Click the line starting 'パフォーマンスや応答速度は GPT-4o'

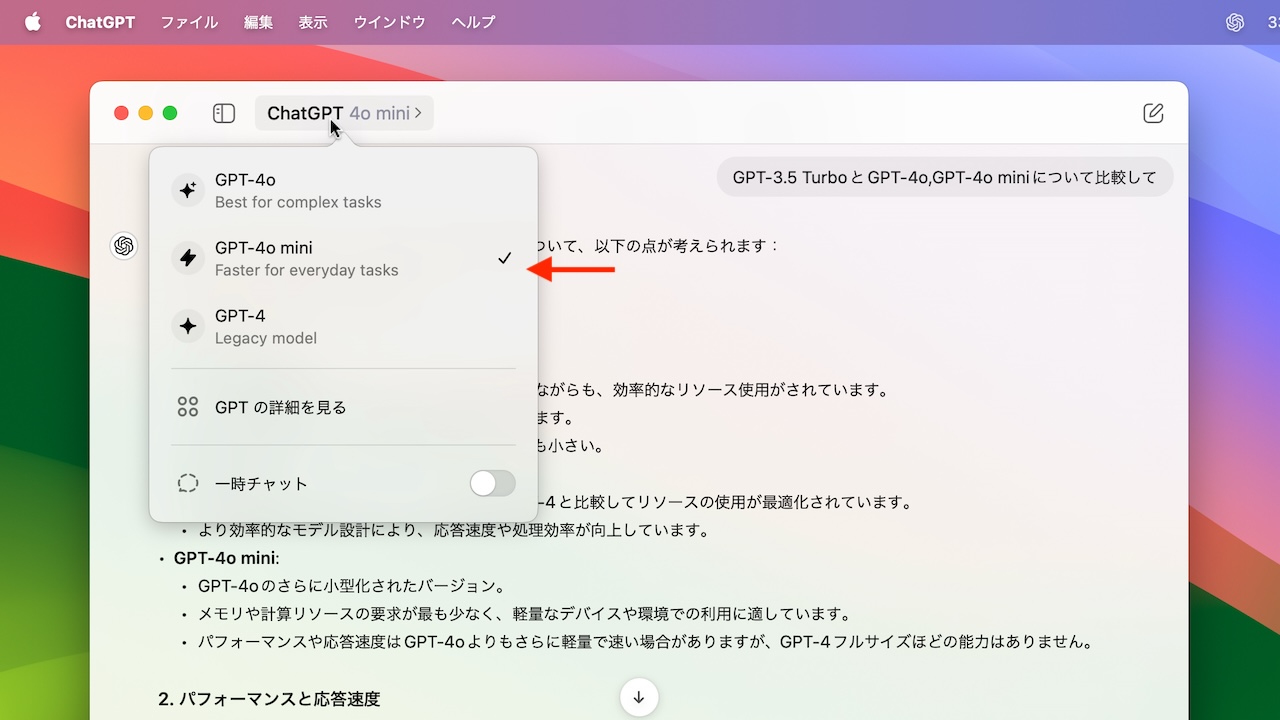(645, 642)
